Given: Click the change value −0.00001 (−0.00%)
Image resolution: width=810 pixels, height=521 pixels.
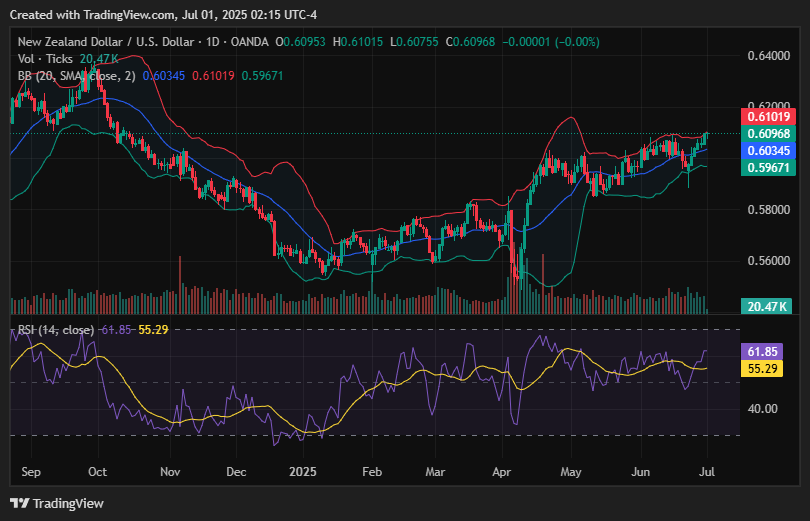Looking at the screenshot, I should (551, 42).
